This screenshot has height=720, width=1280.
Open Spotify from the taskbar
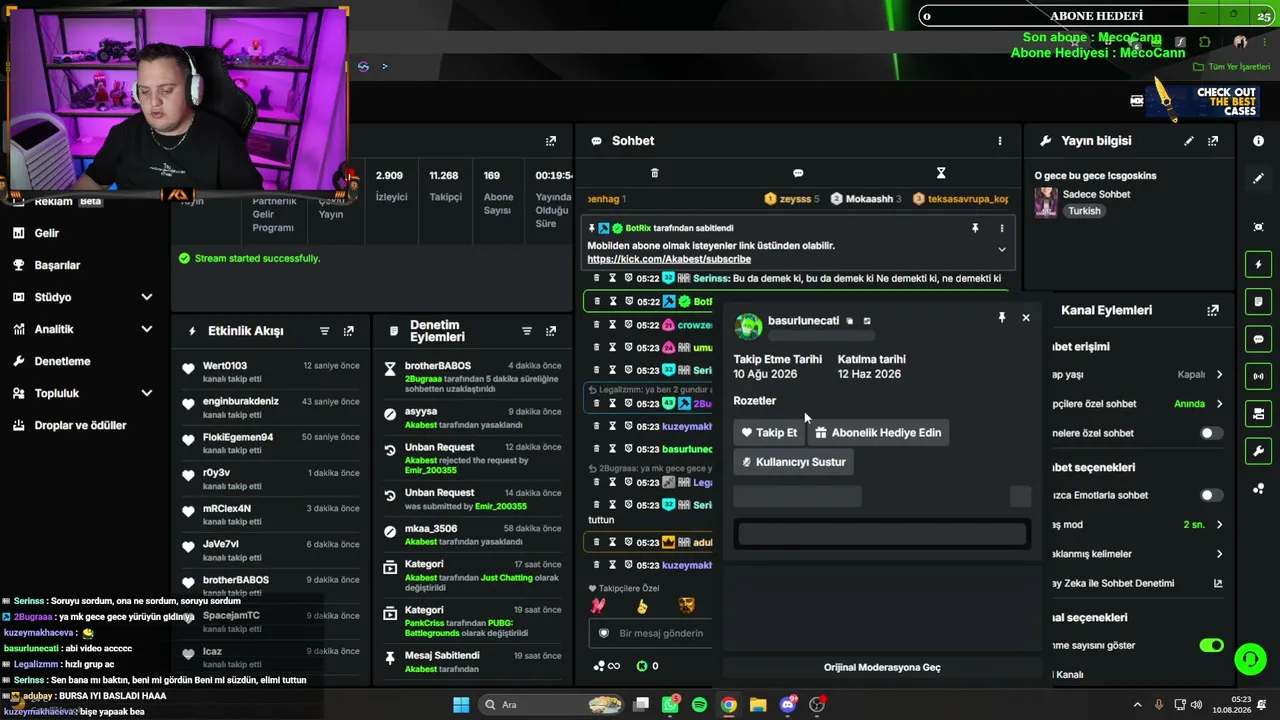tap(699, 705)
